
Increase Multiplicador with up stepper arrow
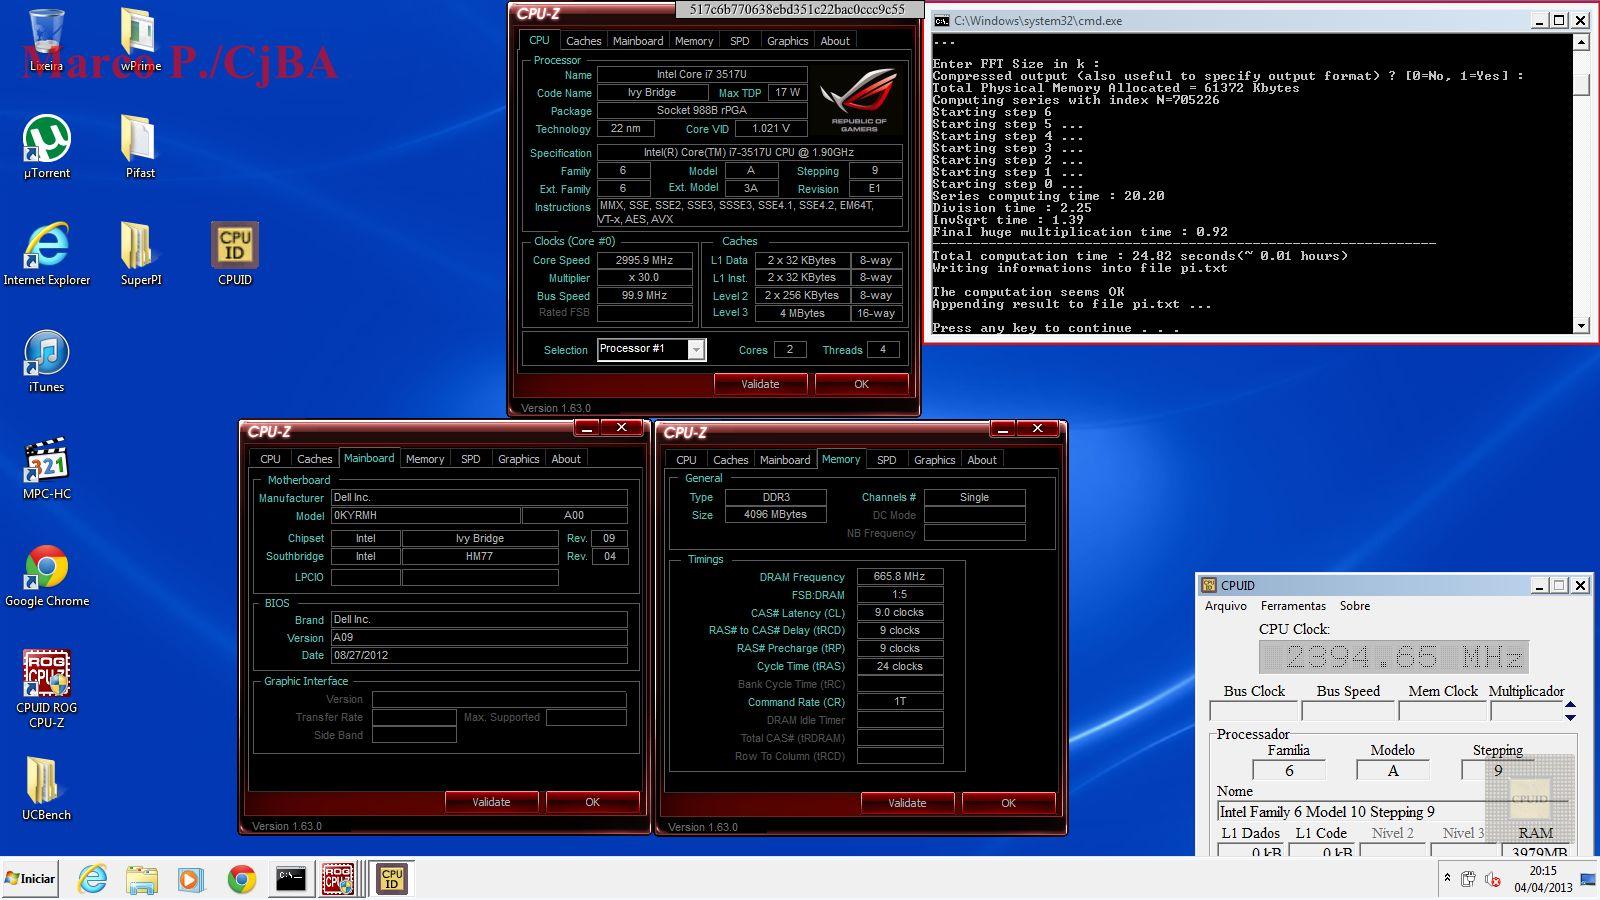click(x=1570, y=705)
